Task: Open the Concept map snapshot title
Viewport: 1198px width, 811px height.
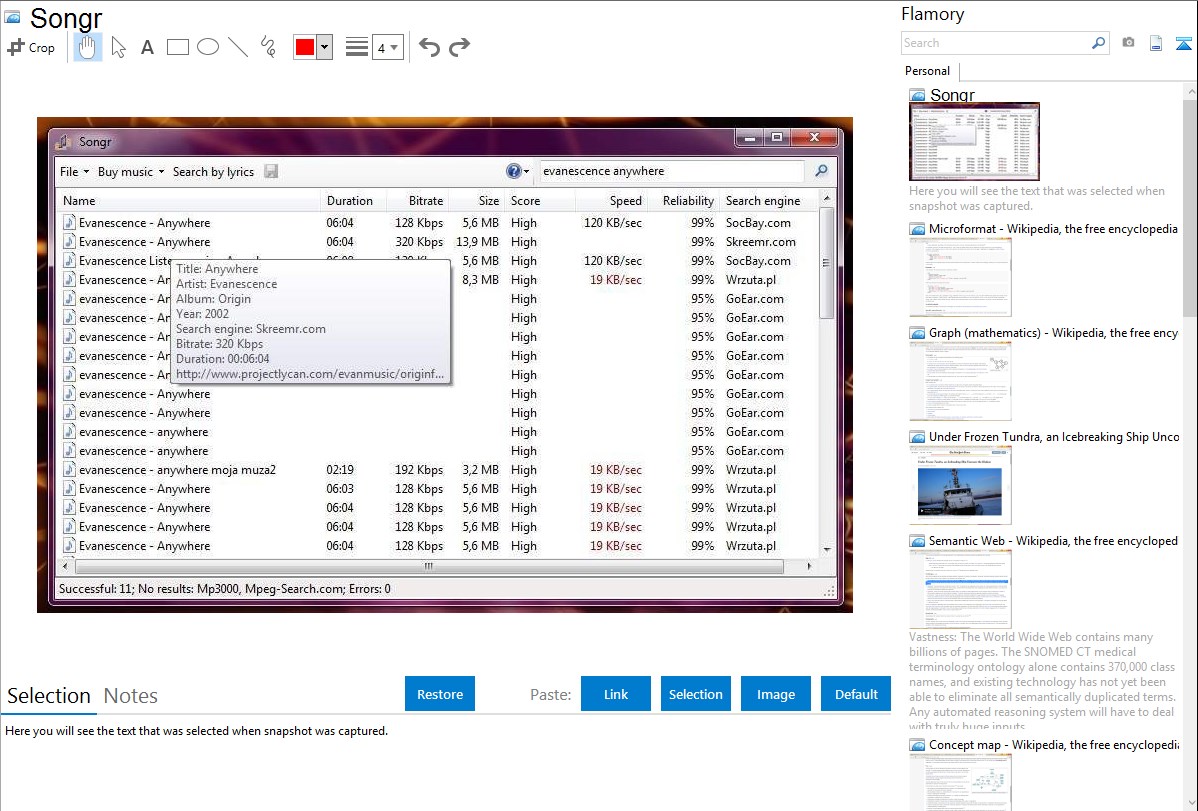Action: click(1054, 744)
